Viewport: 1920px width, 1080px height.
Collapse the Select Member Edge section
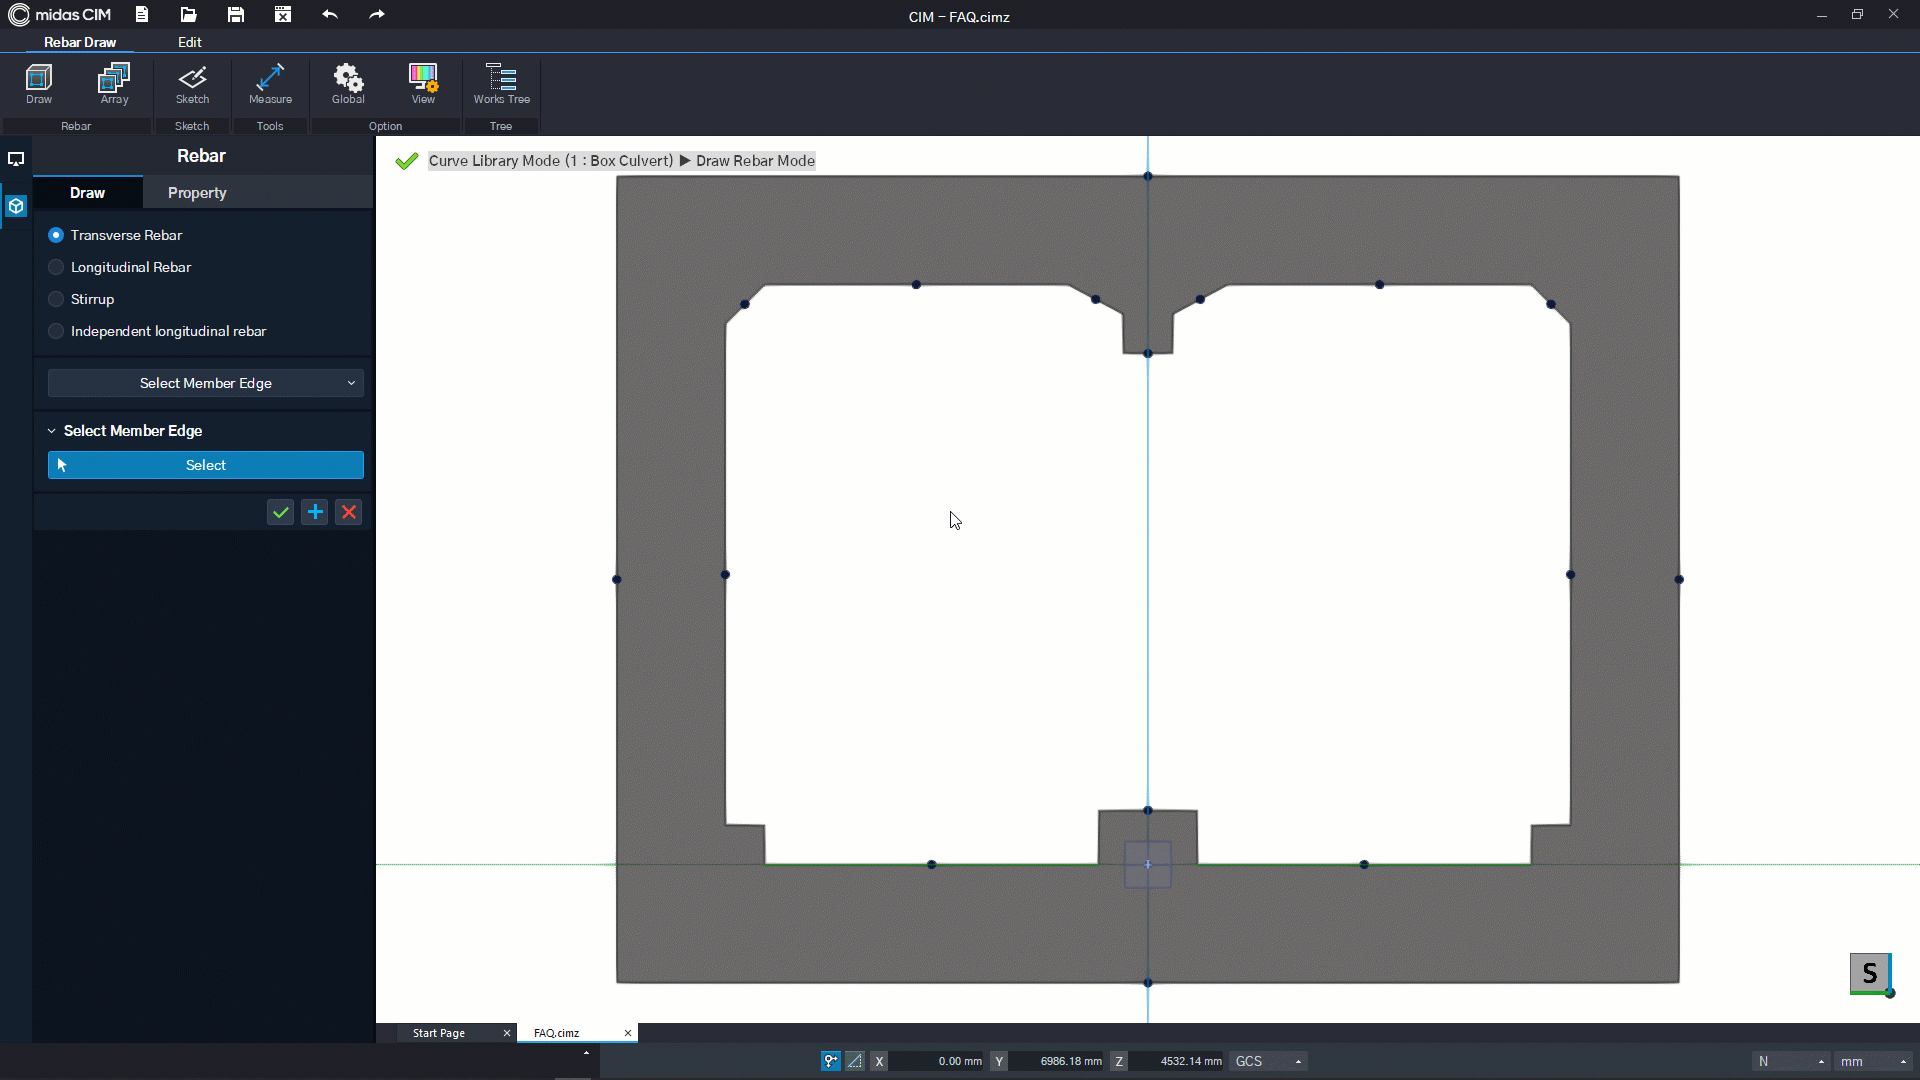point(52,431)
